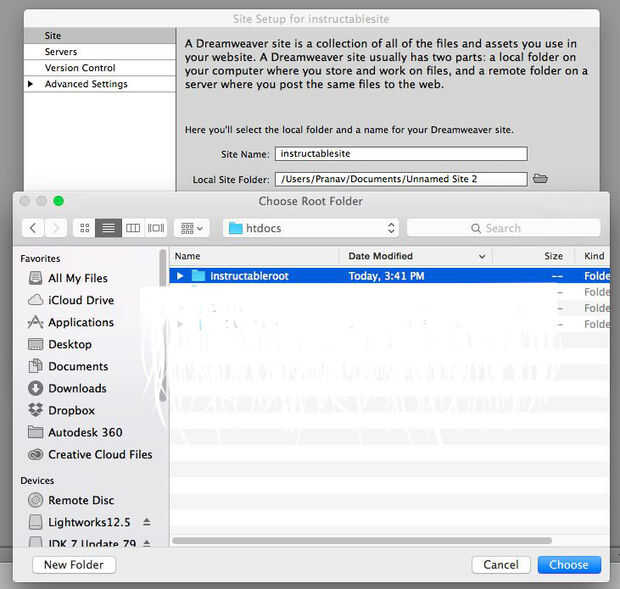This screenshot has width=620, height=589.
Task: Open Documents in sidebar
Action: coord(68,366)
